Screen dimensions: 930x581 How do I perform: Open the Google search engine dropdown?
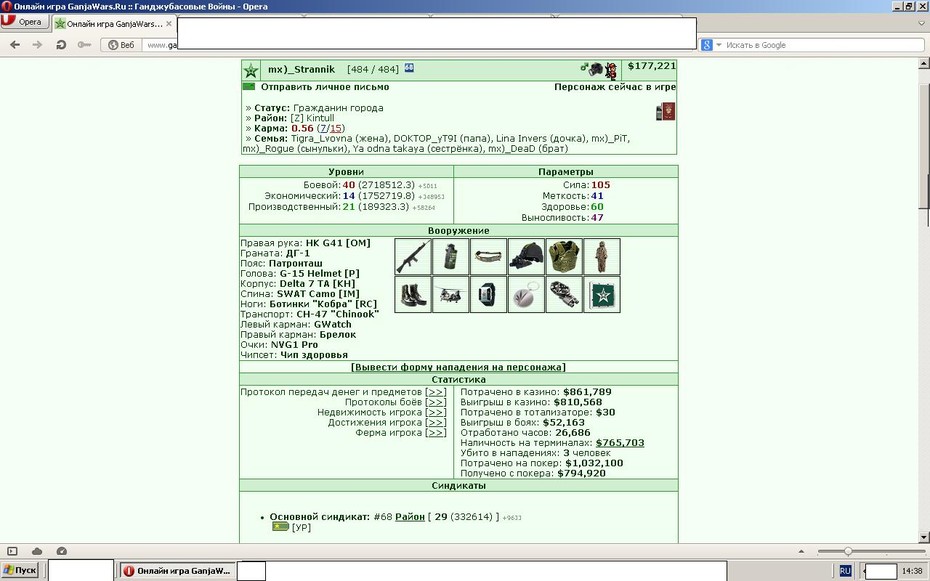pos(711,45)
